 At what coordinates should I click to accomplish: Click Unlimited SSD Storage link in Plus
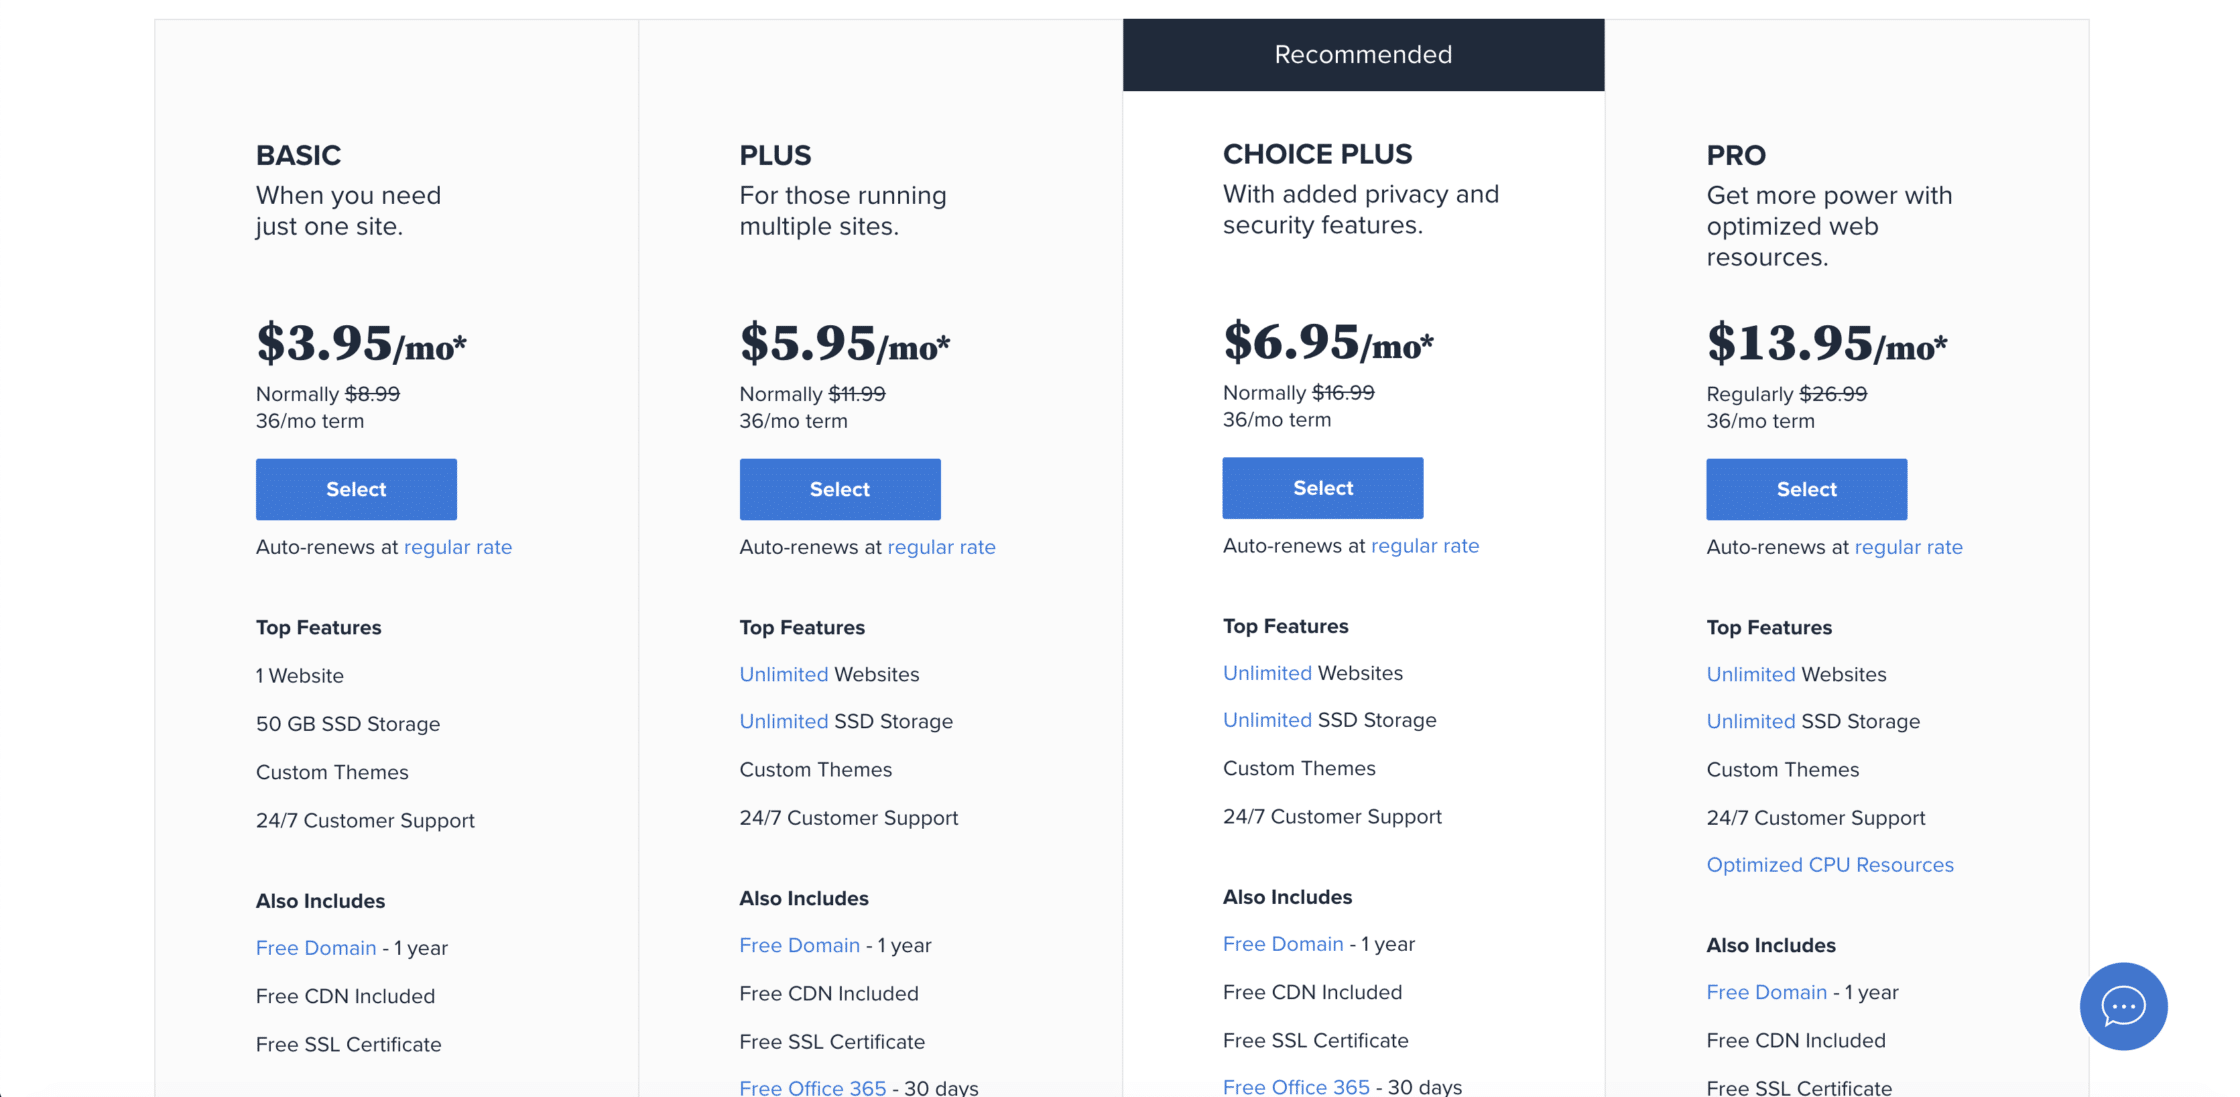(x=784, y=721)
